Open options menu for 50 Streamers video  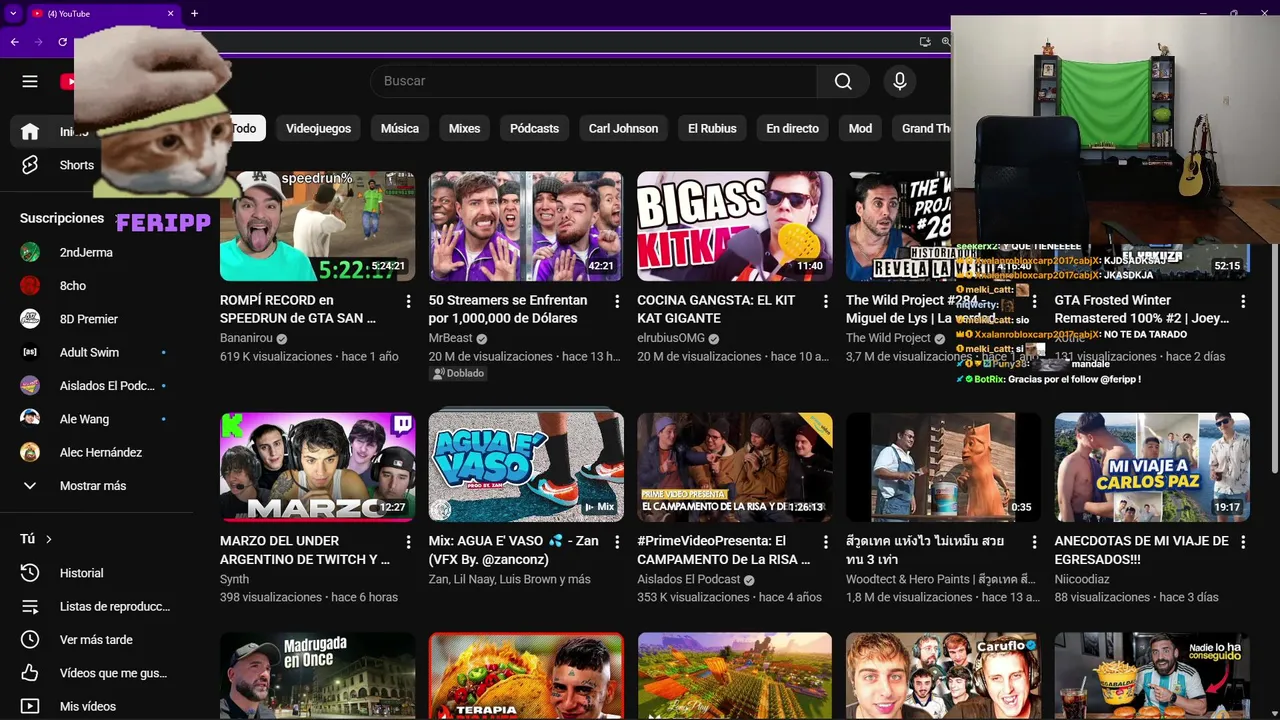[x=617, y=301]
